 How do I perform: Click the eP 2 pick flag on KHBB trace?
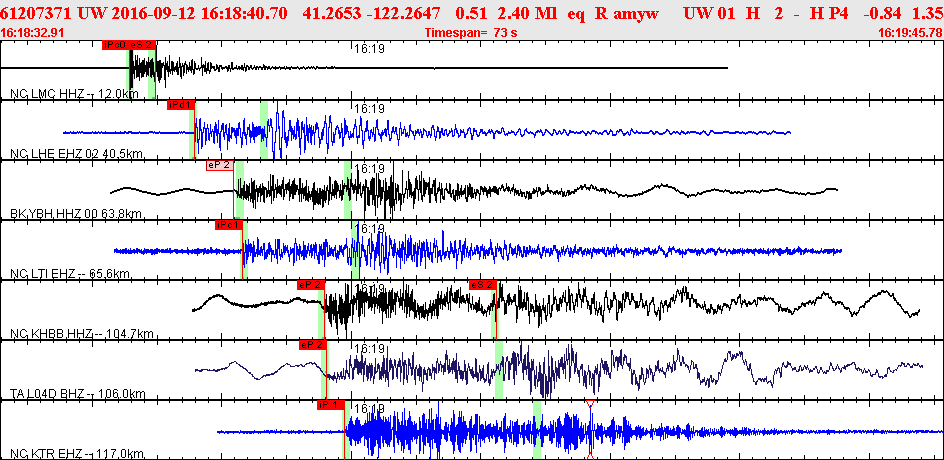311,285
